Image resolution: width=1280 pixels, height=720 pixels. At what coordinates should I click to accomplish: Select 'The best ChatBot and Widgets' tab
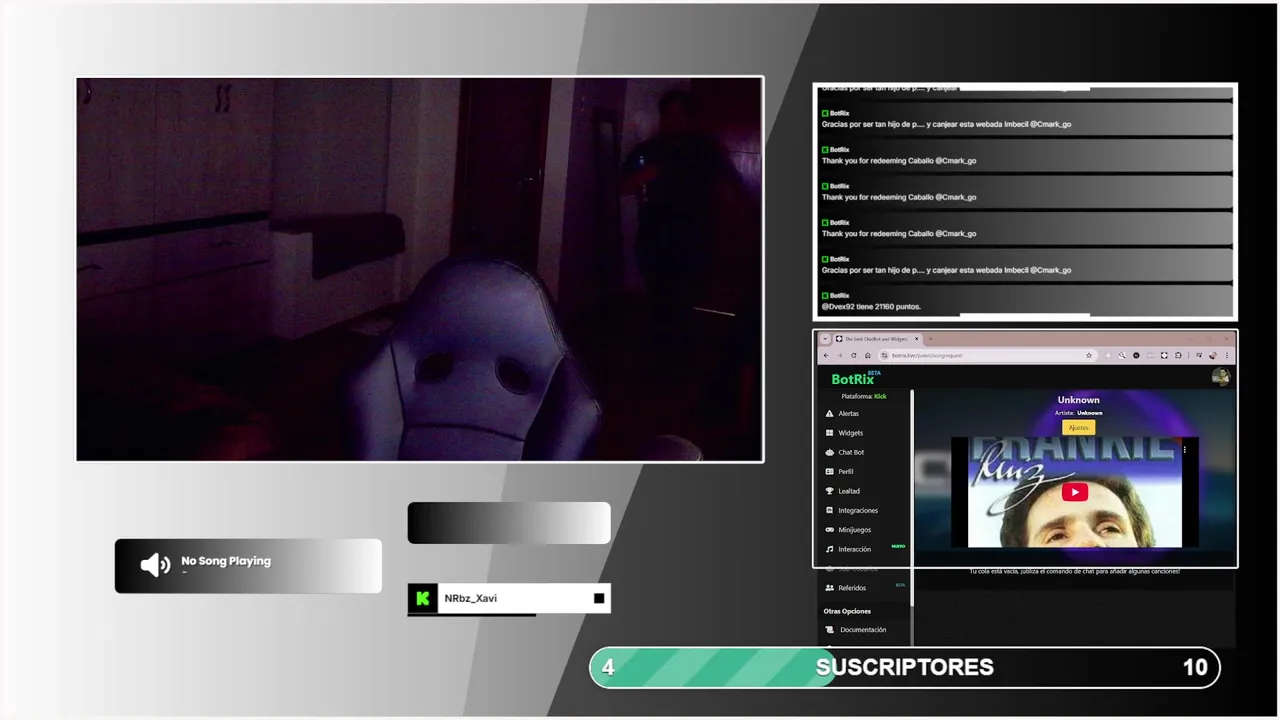pos(876,339)
